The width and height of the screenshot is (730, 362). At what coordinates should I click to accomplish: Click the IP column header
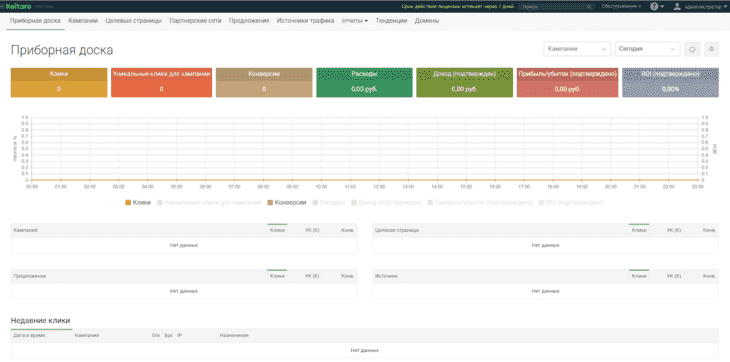tap(180, 335)
